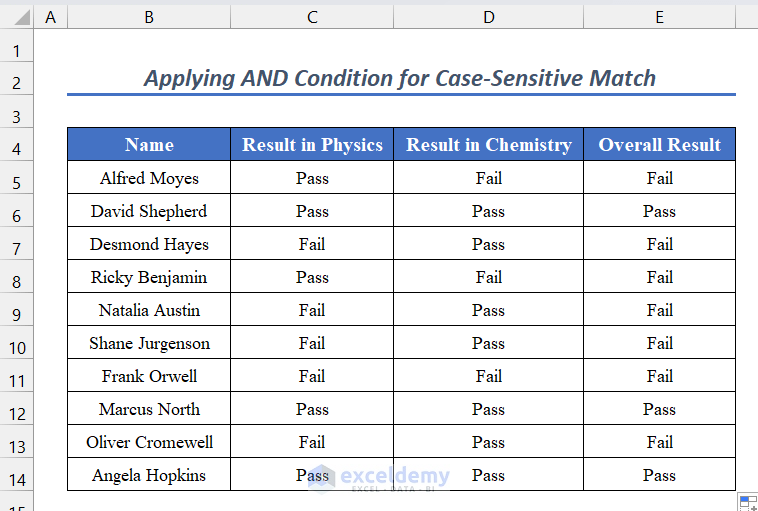Select David Shepherd's Overall Result cell
The width and height of the screenshot is (758, 511).
(659, 211)
